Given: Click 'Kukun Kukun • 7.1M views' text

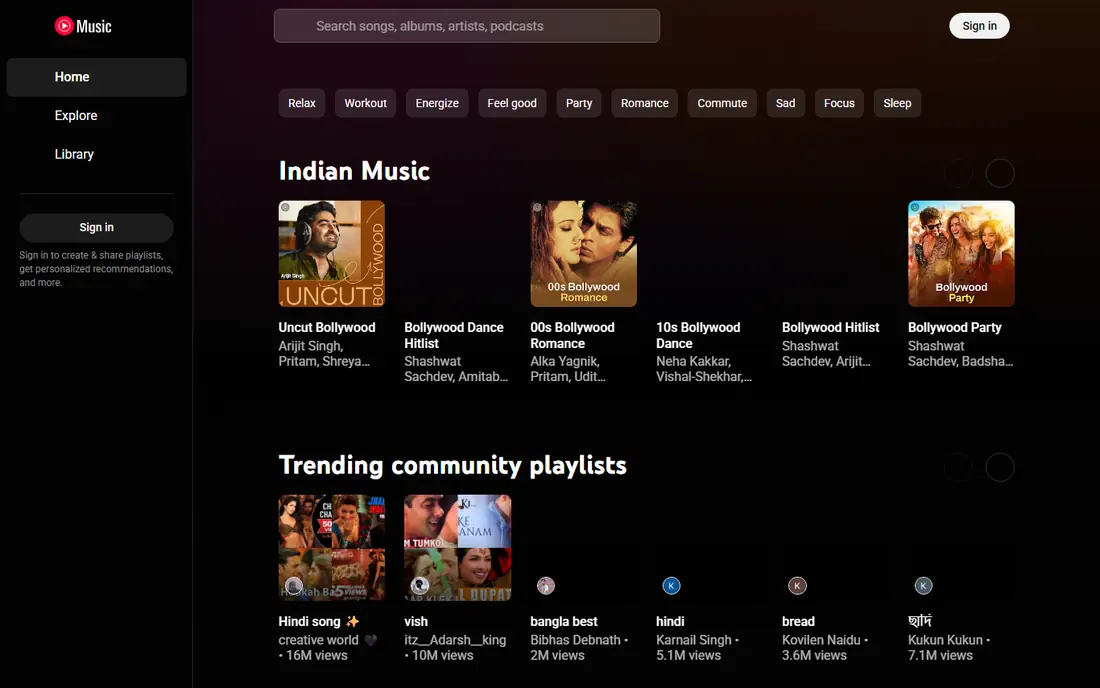Looking at the screenshot, I should point(949,647).
